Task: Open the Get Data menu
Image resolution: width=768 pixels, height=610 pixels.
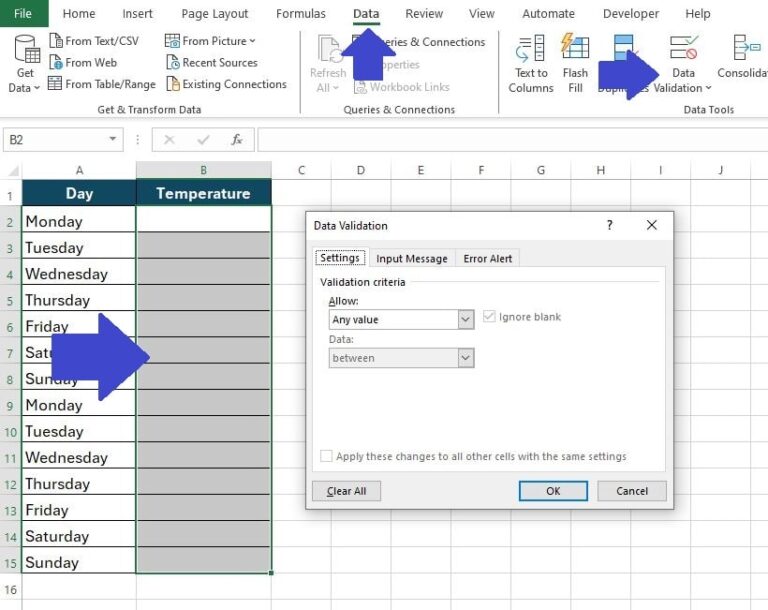Action: (24, 64)
